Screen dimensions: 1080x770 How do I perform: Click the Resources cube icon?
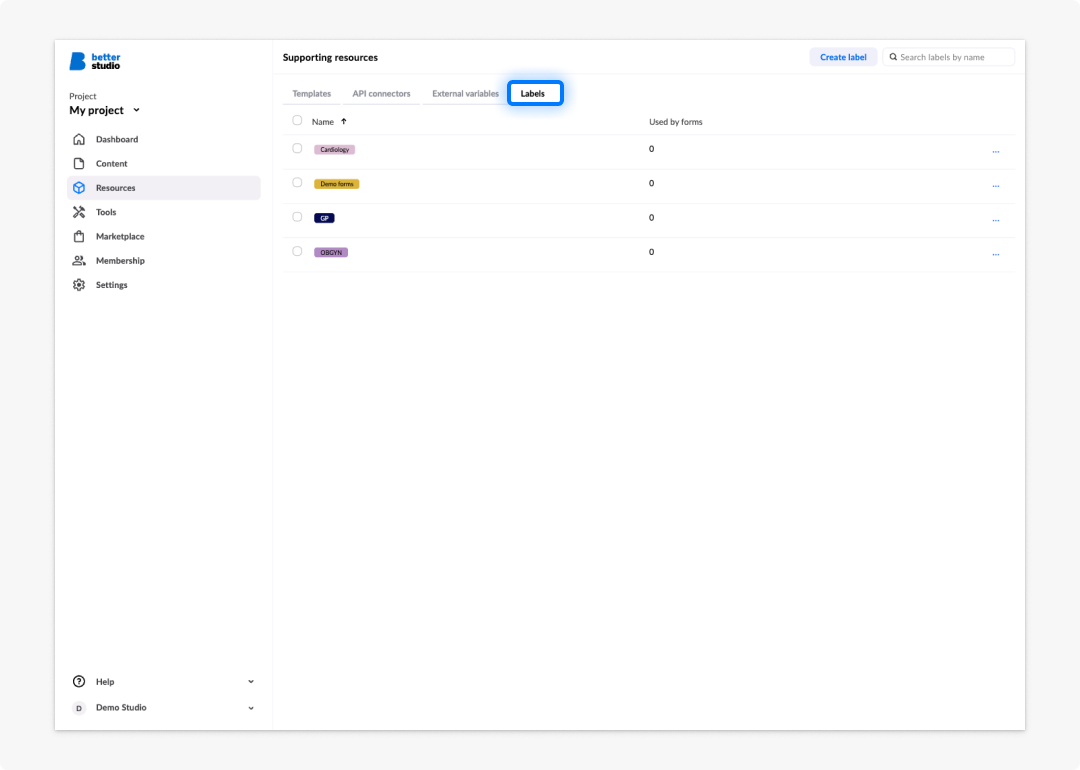[x=79, y=187]
